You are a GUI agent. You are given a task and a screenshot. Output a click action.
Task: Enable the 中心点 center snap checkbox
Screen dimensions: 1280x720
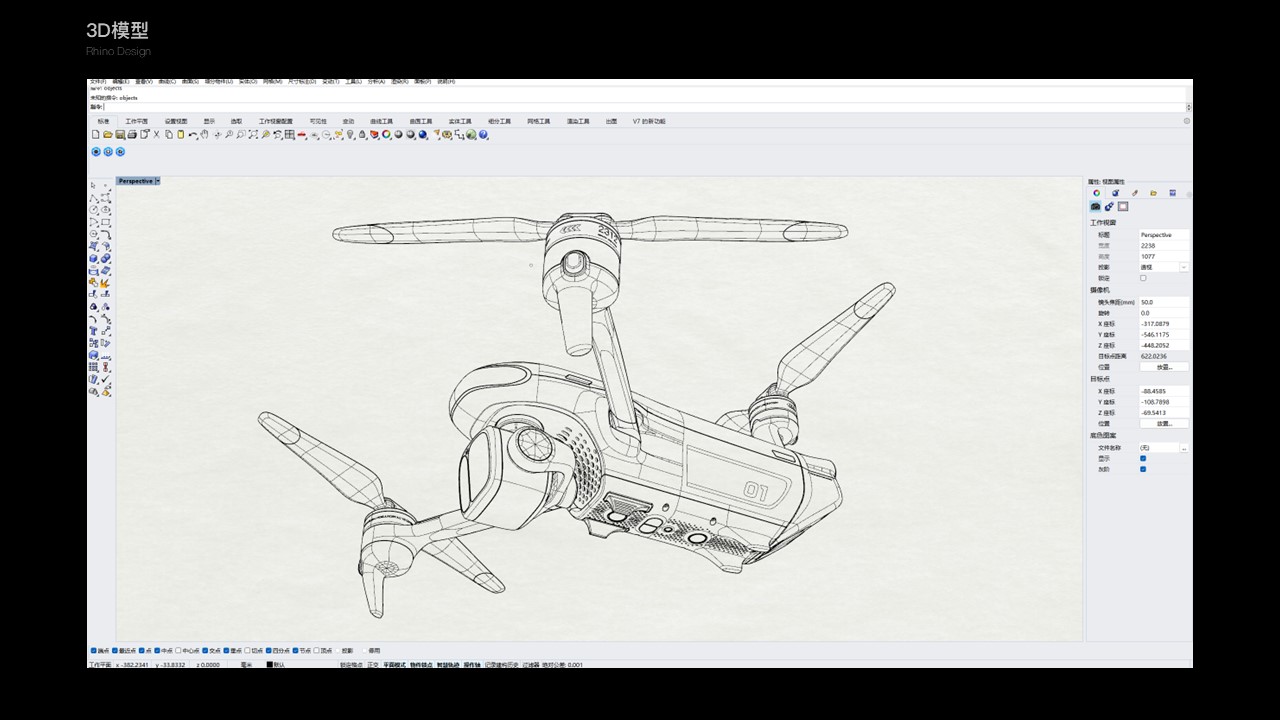point(178,651)
